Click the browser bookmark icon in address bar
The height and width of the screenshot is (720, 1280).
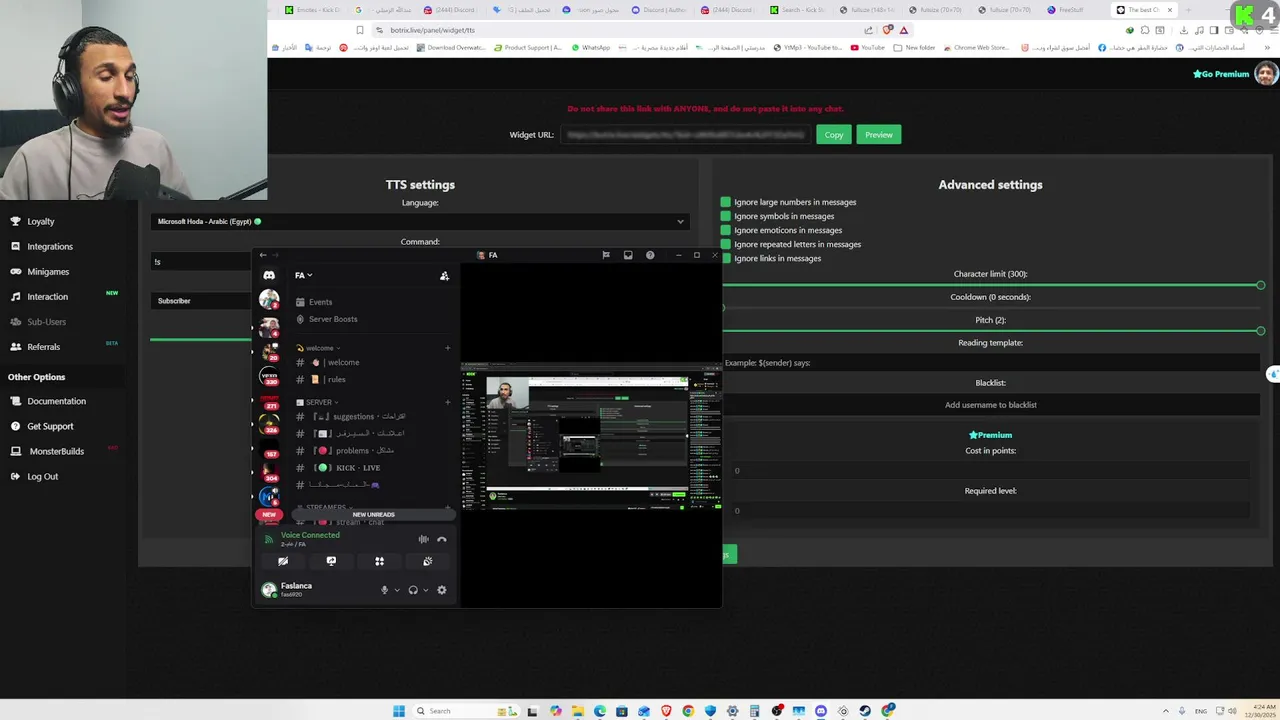[360, 30]
